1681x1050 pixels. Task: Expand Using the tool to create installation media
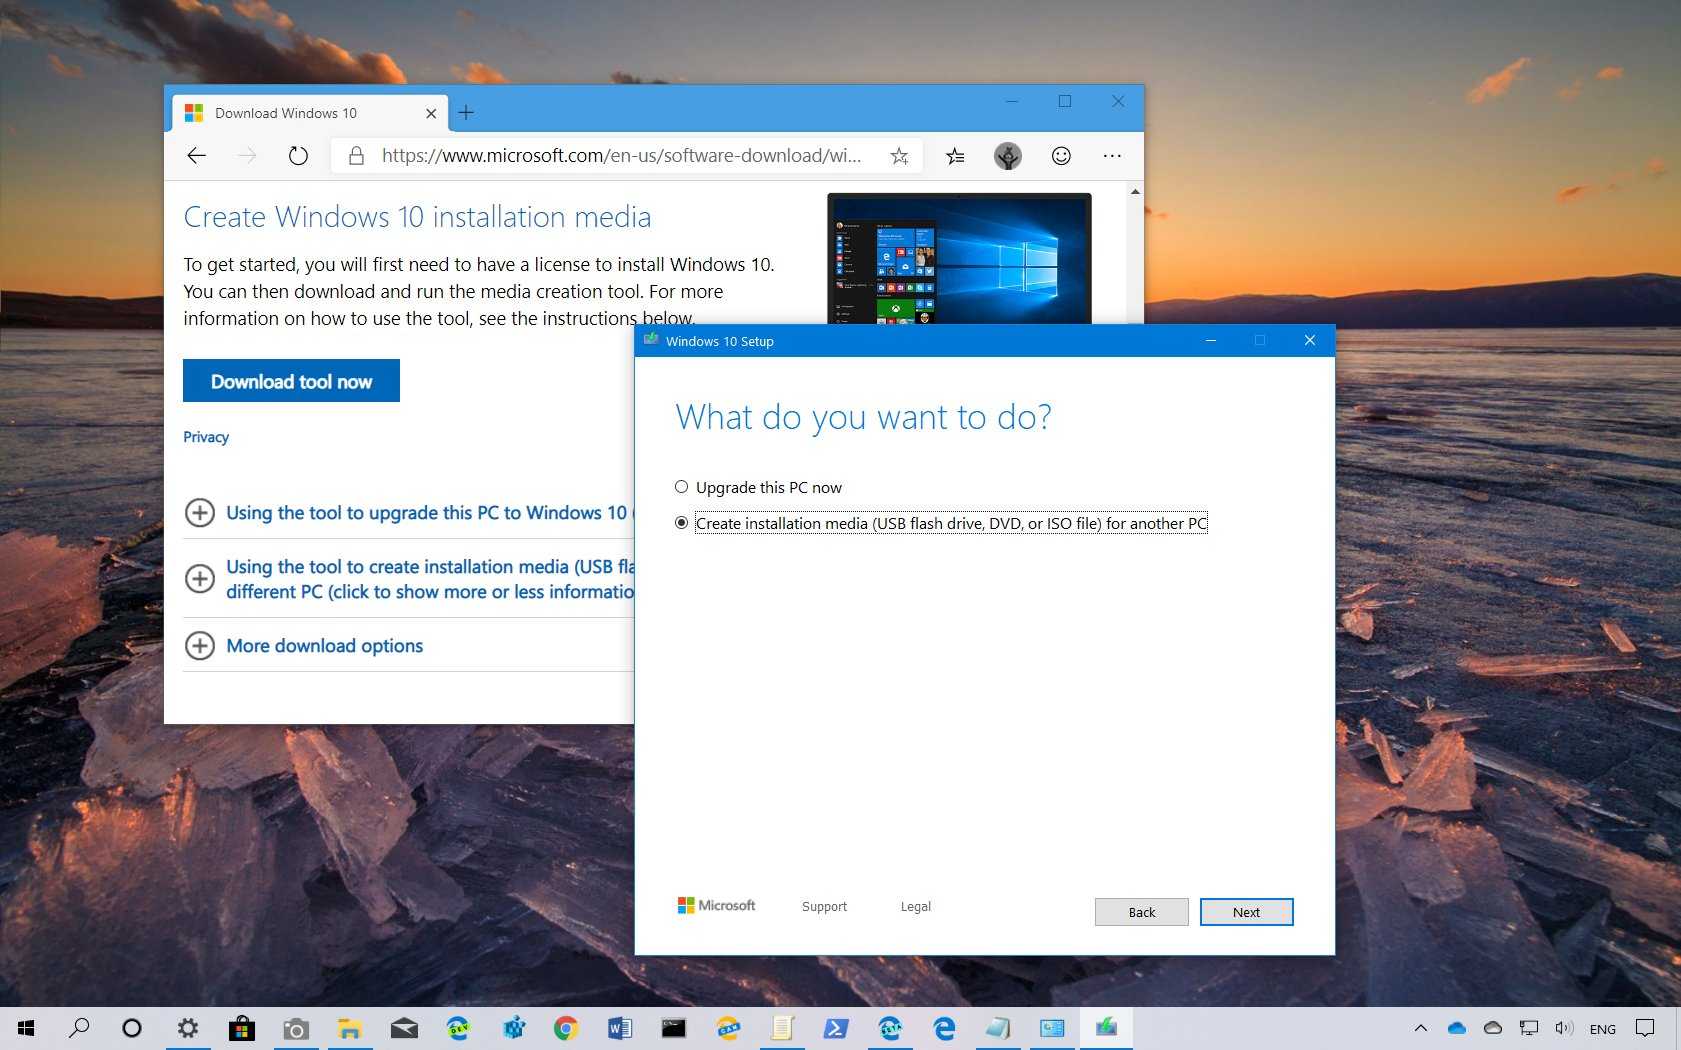click(200, 579)
